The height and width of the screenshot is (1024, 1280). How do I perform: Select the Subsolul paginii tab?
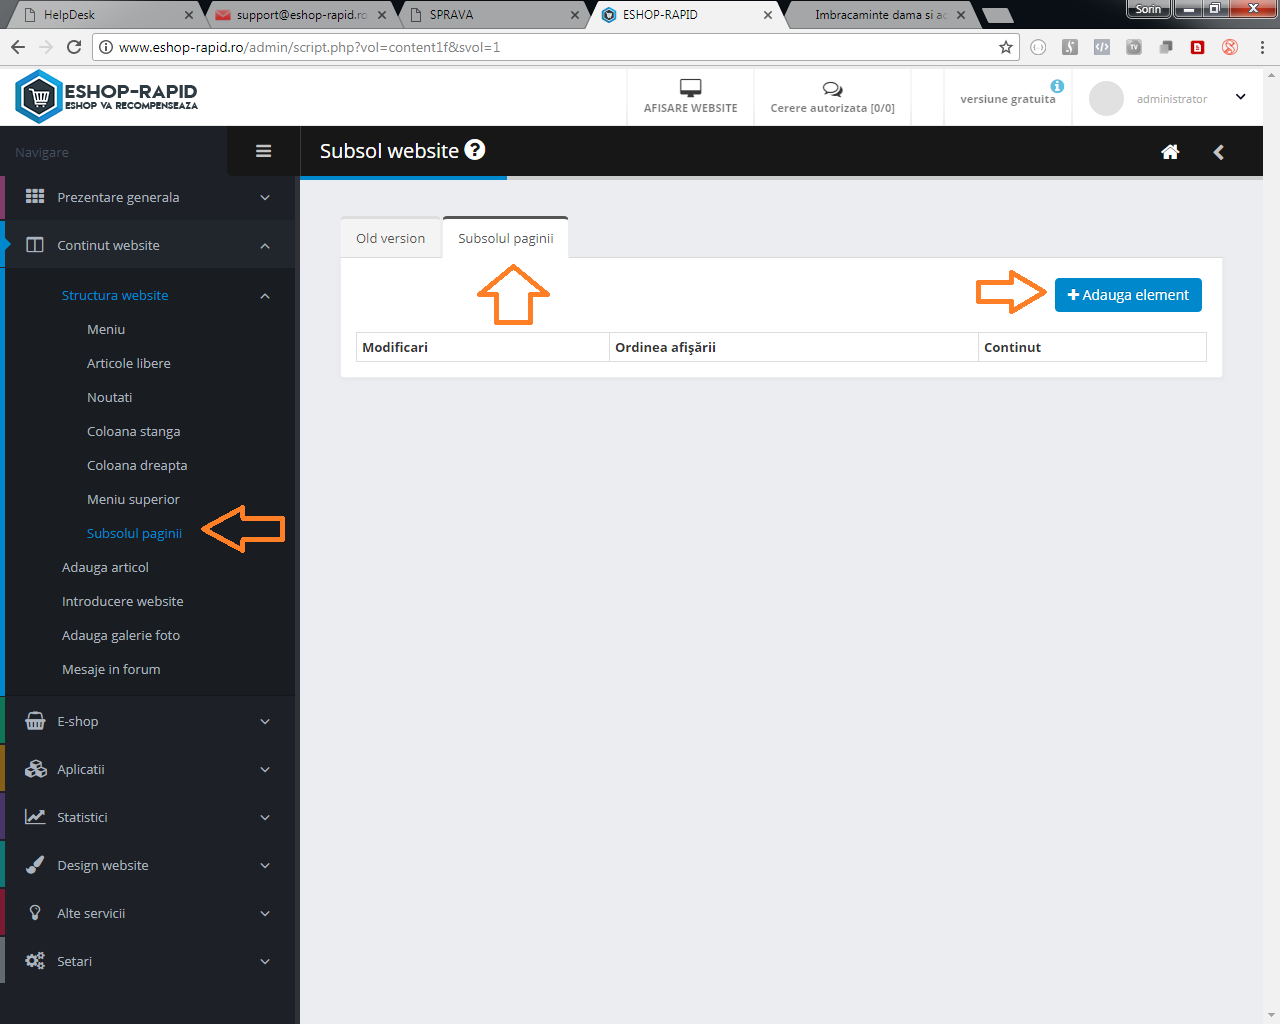[x=506, y=238]
